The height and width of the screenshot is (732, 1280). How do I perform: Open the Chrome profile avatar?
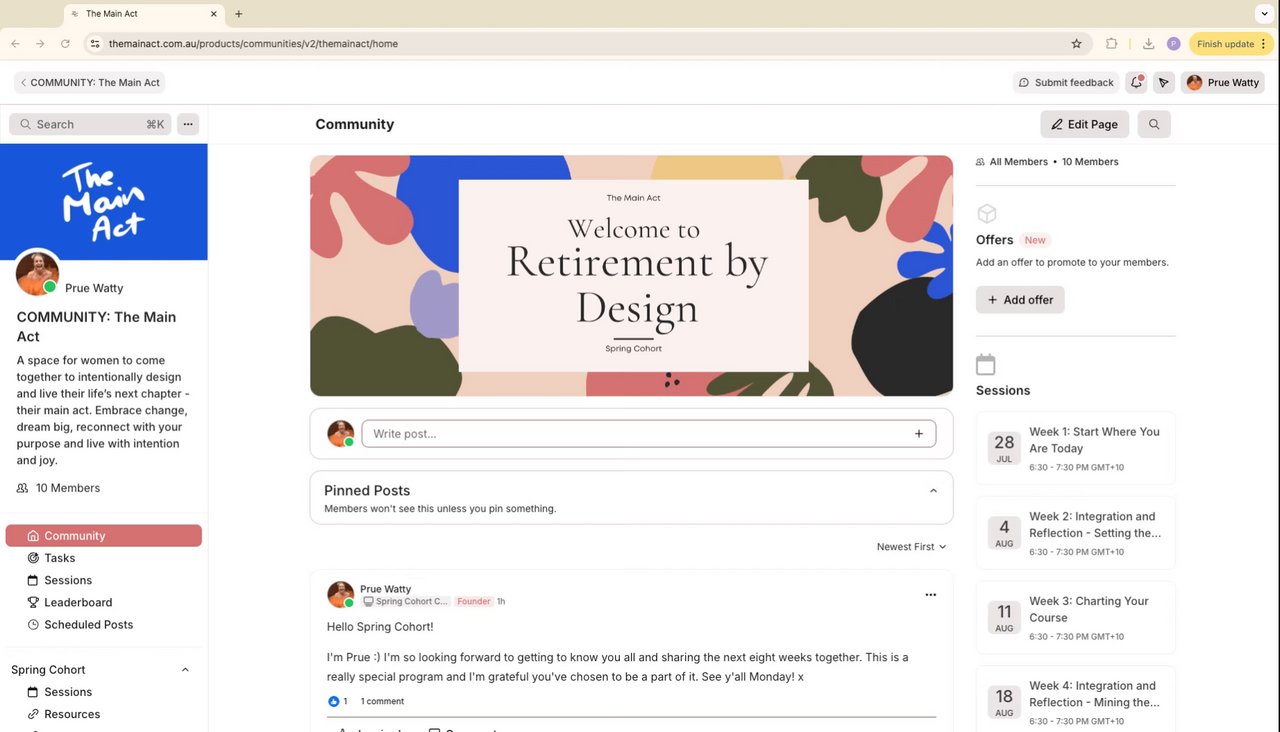click(x=1174, y=44)
